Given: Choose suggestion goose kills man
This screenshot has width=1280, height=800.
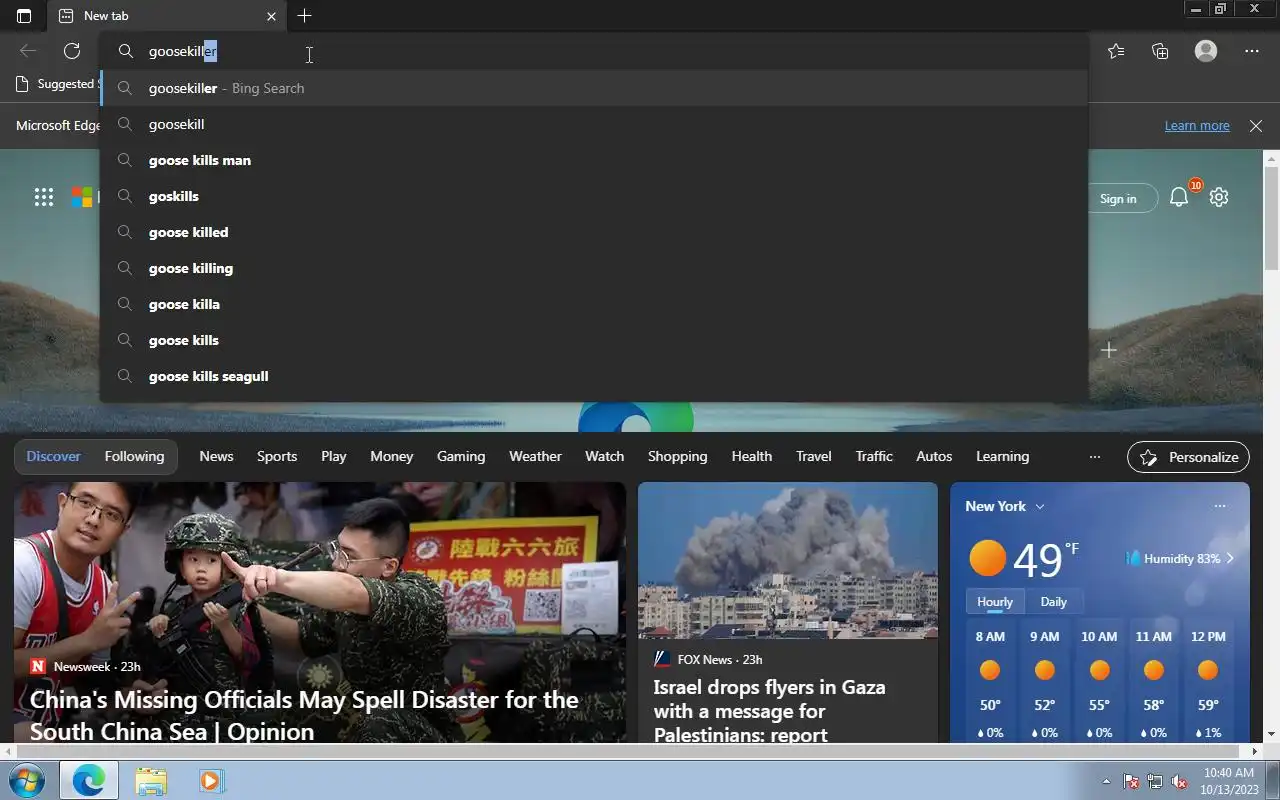Looking at the screenshot, I should pos(594,160).
